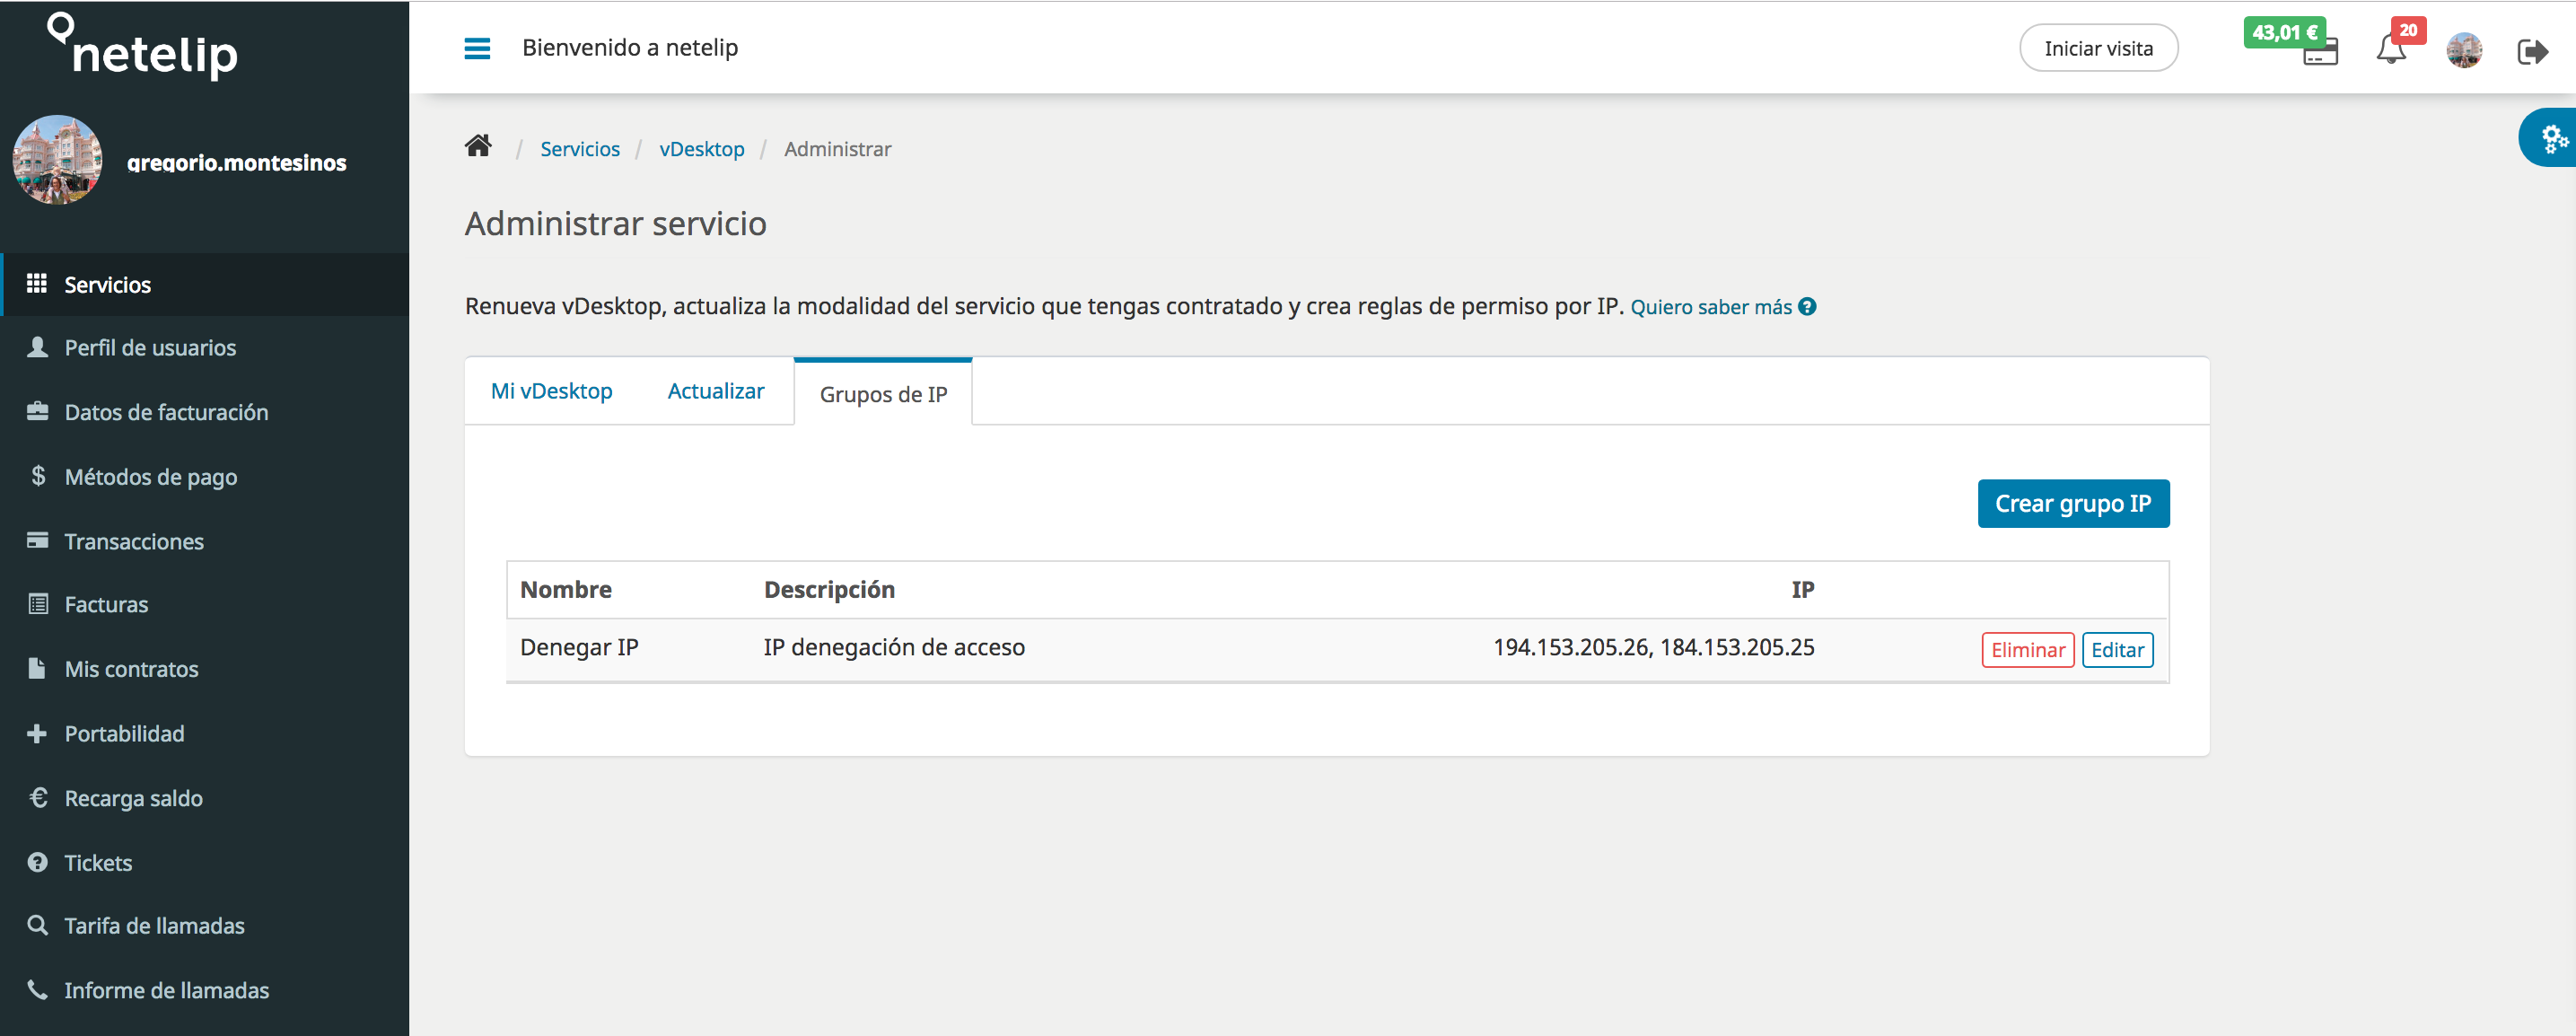Viewport: 2576px width, 1036px height.
Task: Click the logout arrow icon
Action: (2532, 51)
